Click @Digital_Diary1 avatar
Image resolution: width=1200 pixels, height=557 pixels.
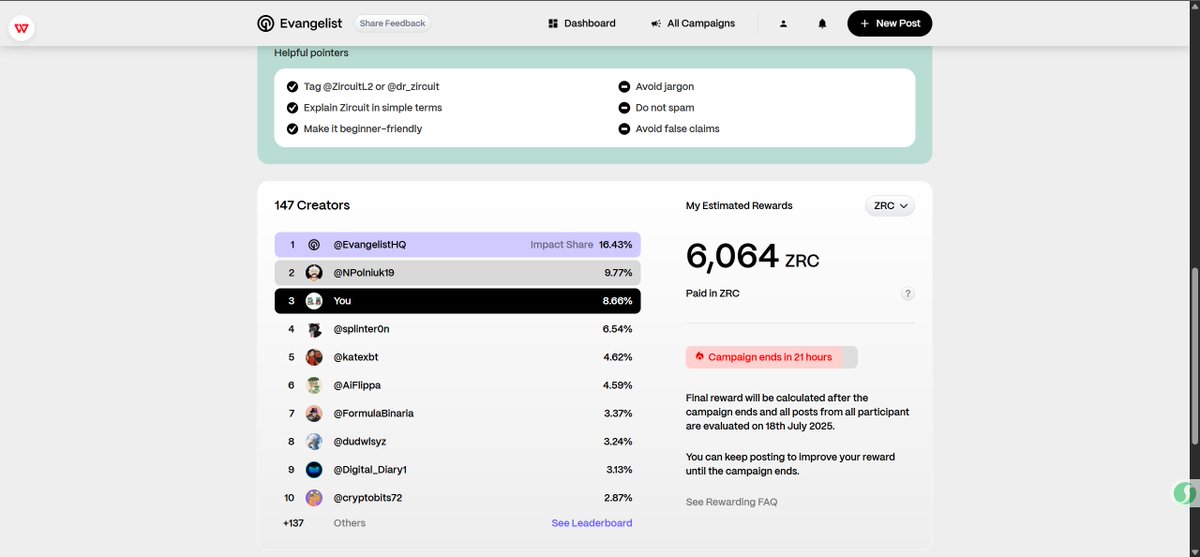(x=314, y=469)
